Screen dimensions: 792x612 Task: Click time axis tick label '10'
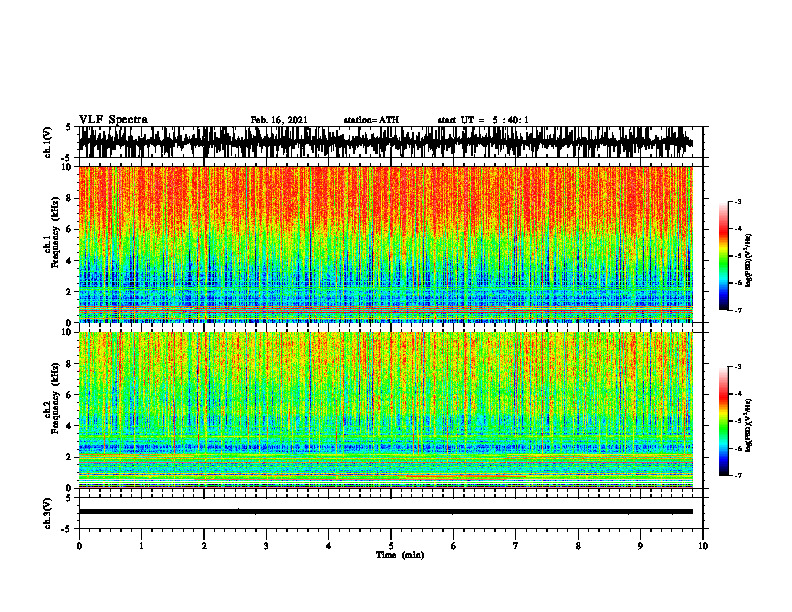point(703,546)
